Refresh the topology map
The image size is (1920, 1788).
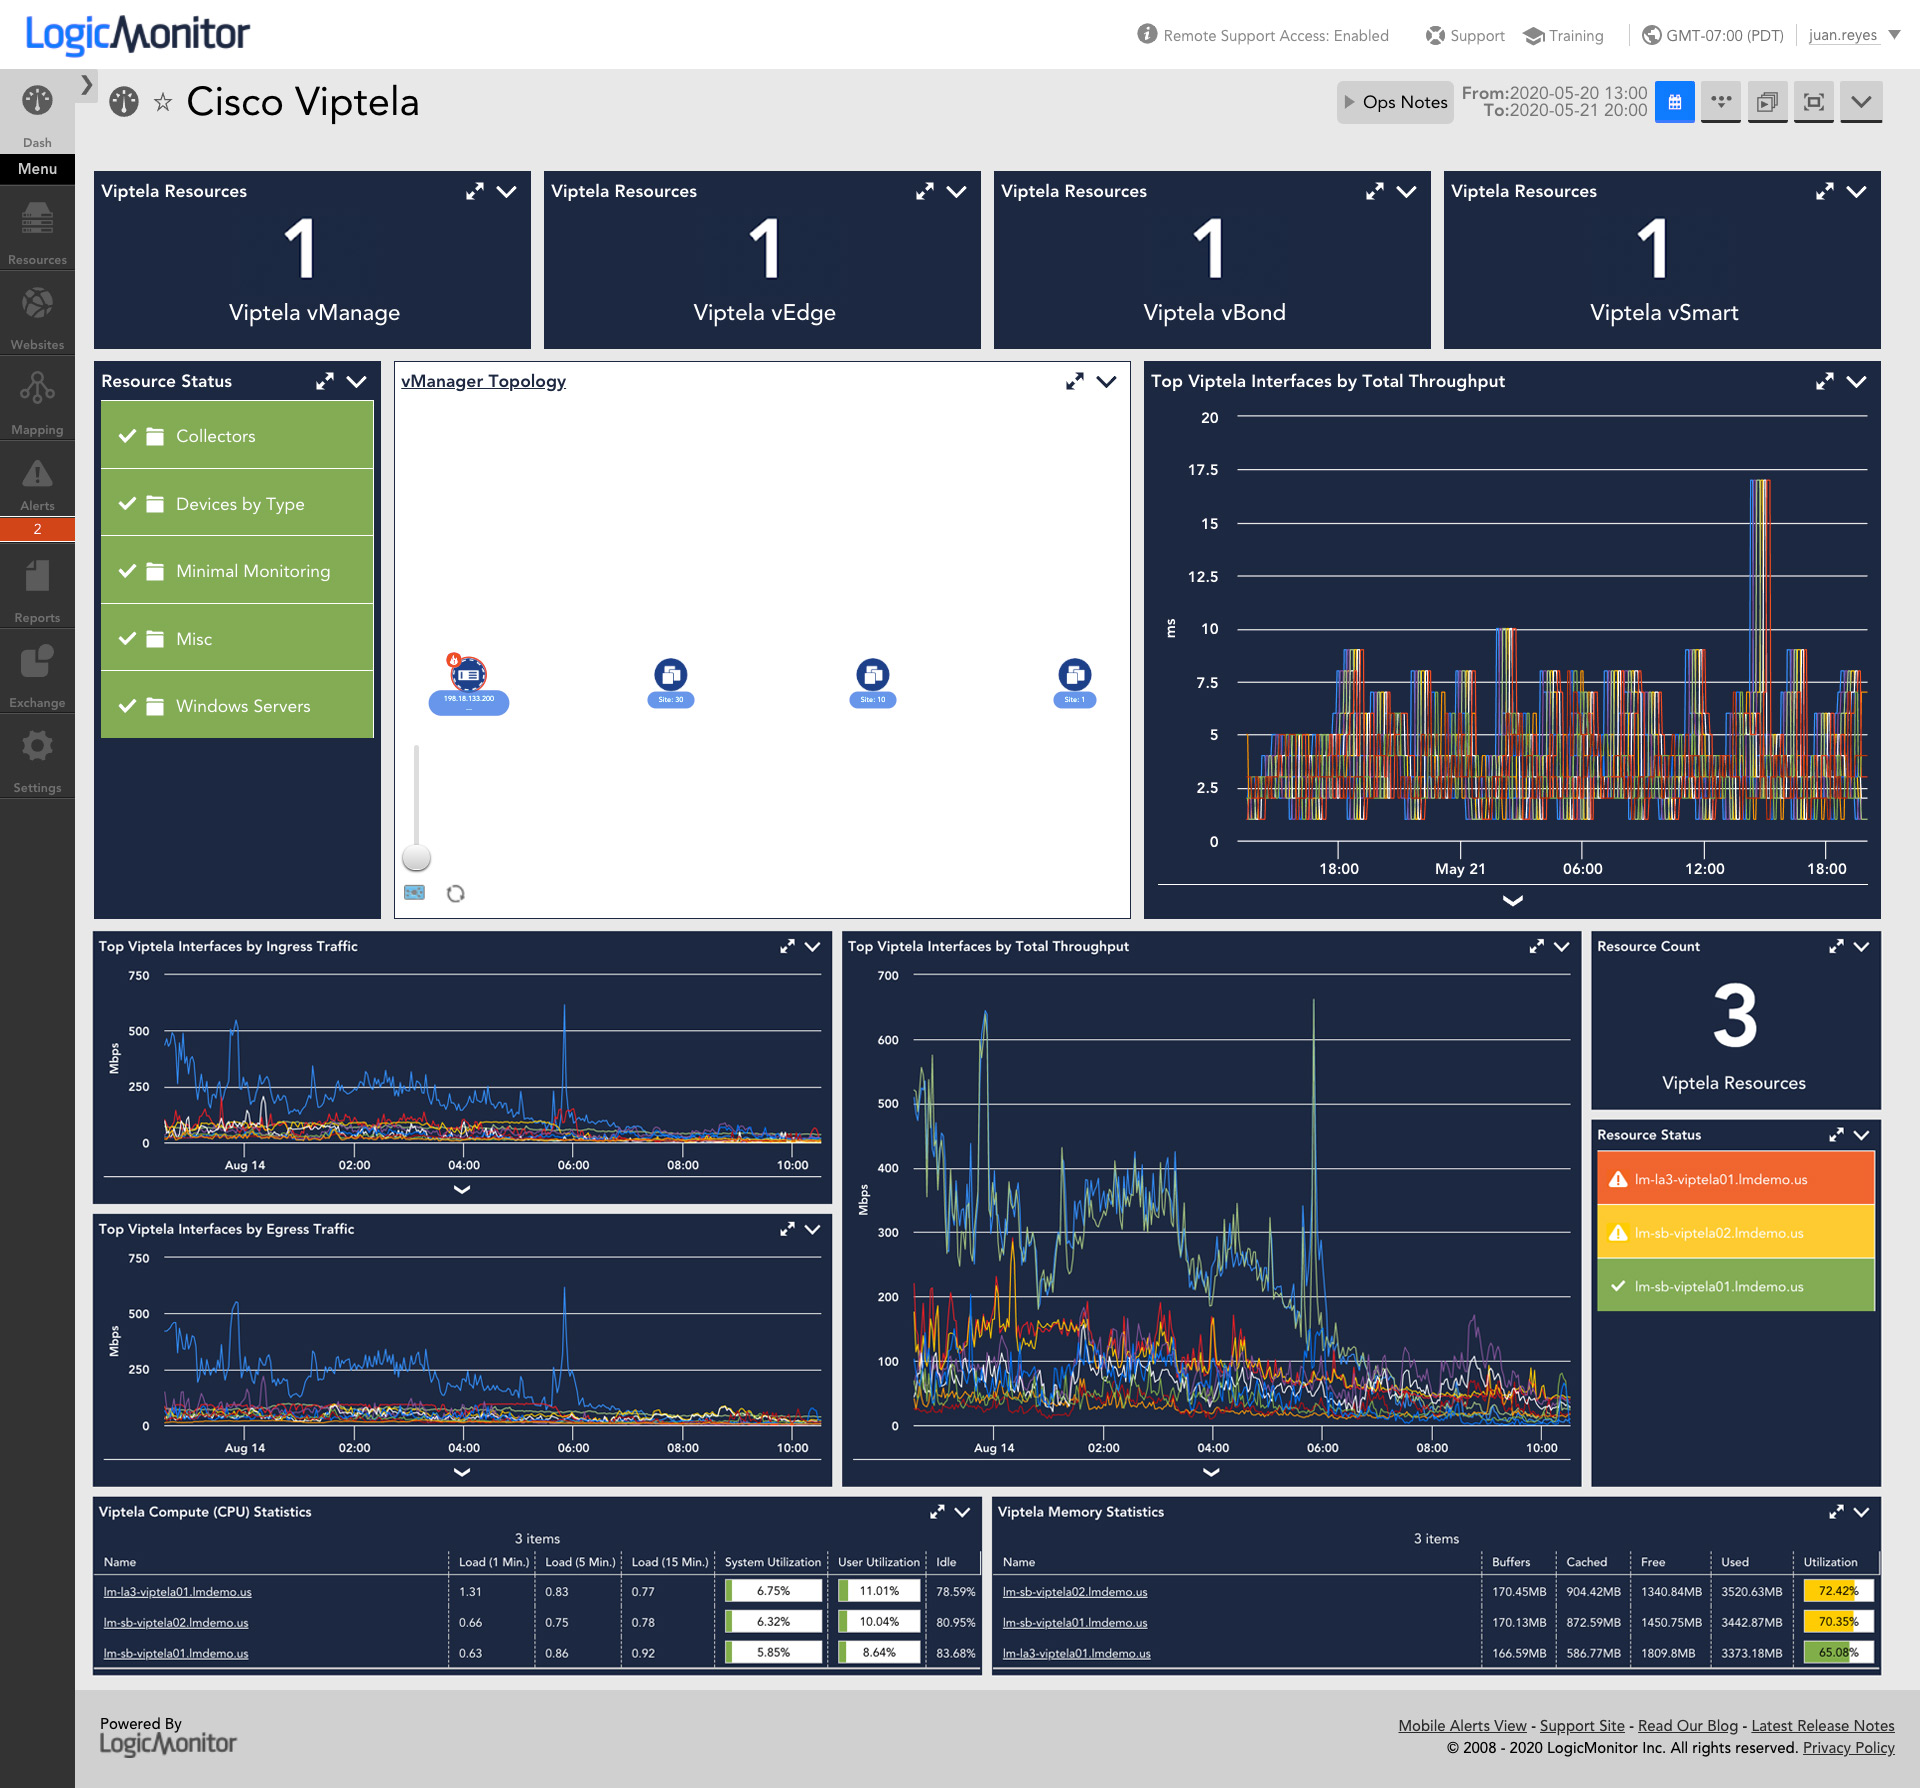pyautogui.click(x=456, y=893)
